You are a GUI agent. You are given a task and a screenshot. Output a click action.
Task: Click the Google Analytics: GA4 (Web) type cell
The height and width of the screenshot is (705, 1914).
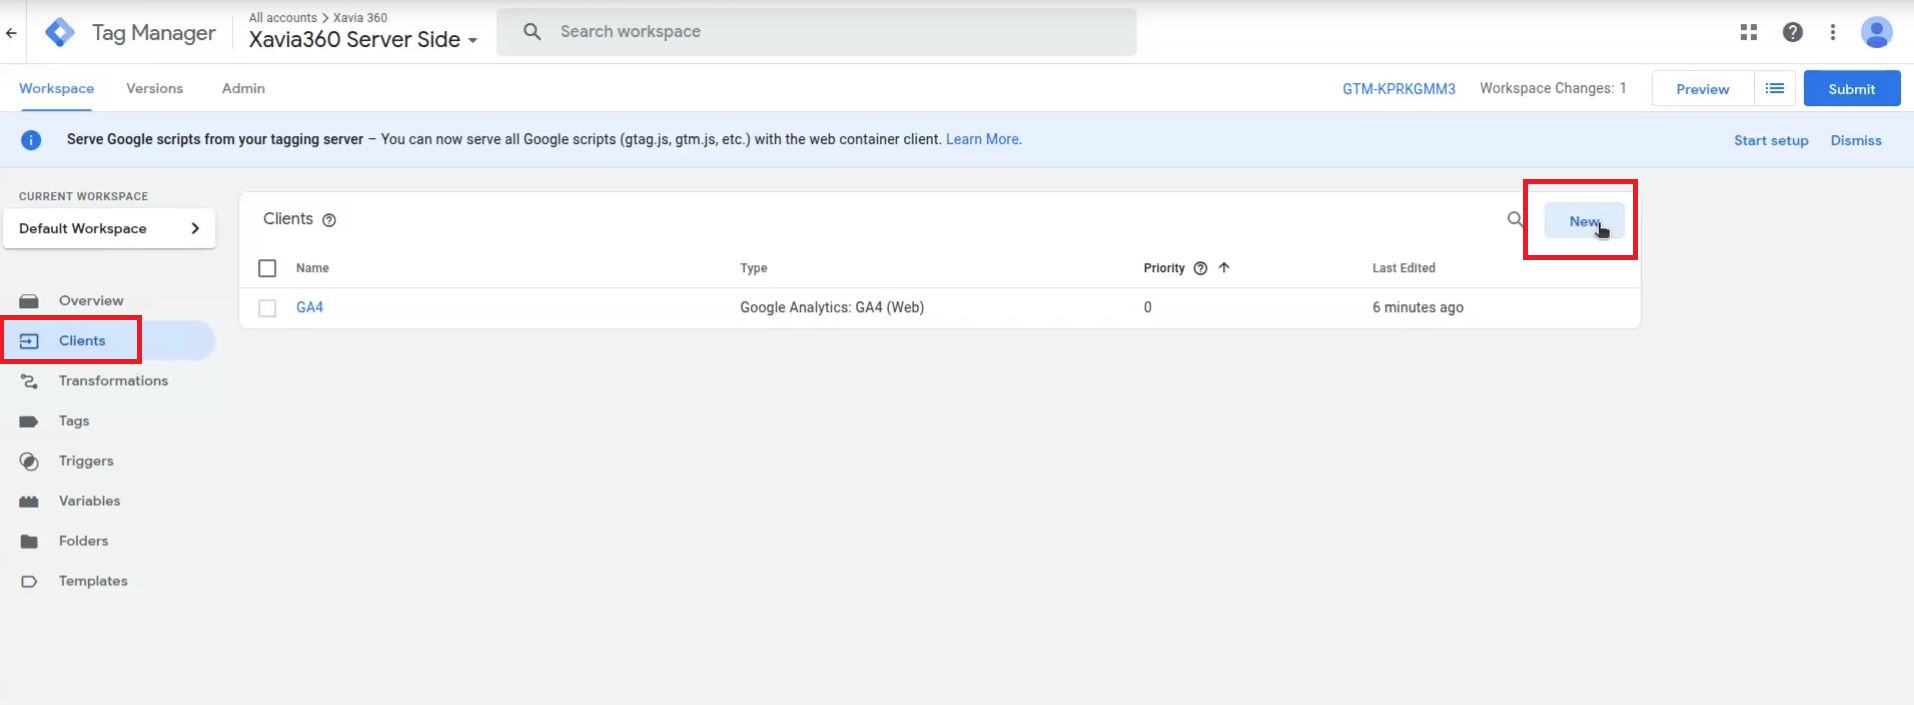[x=832, y=308]
